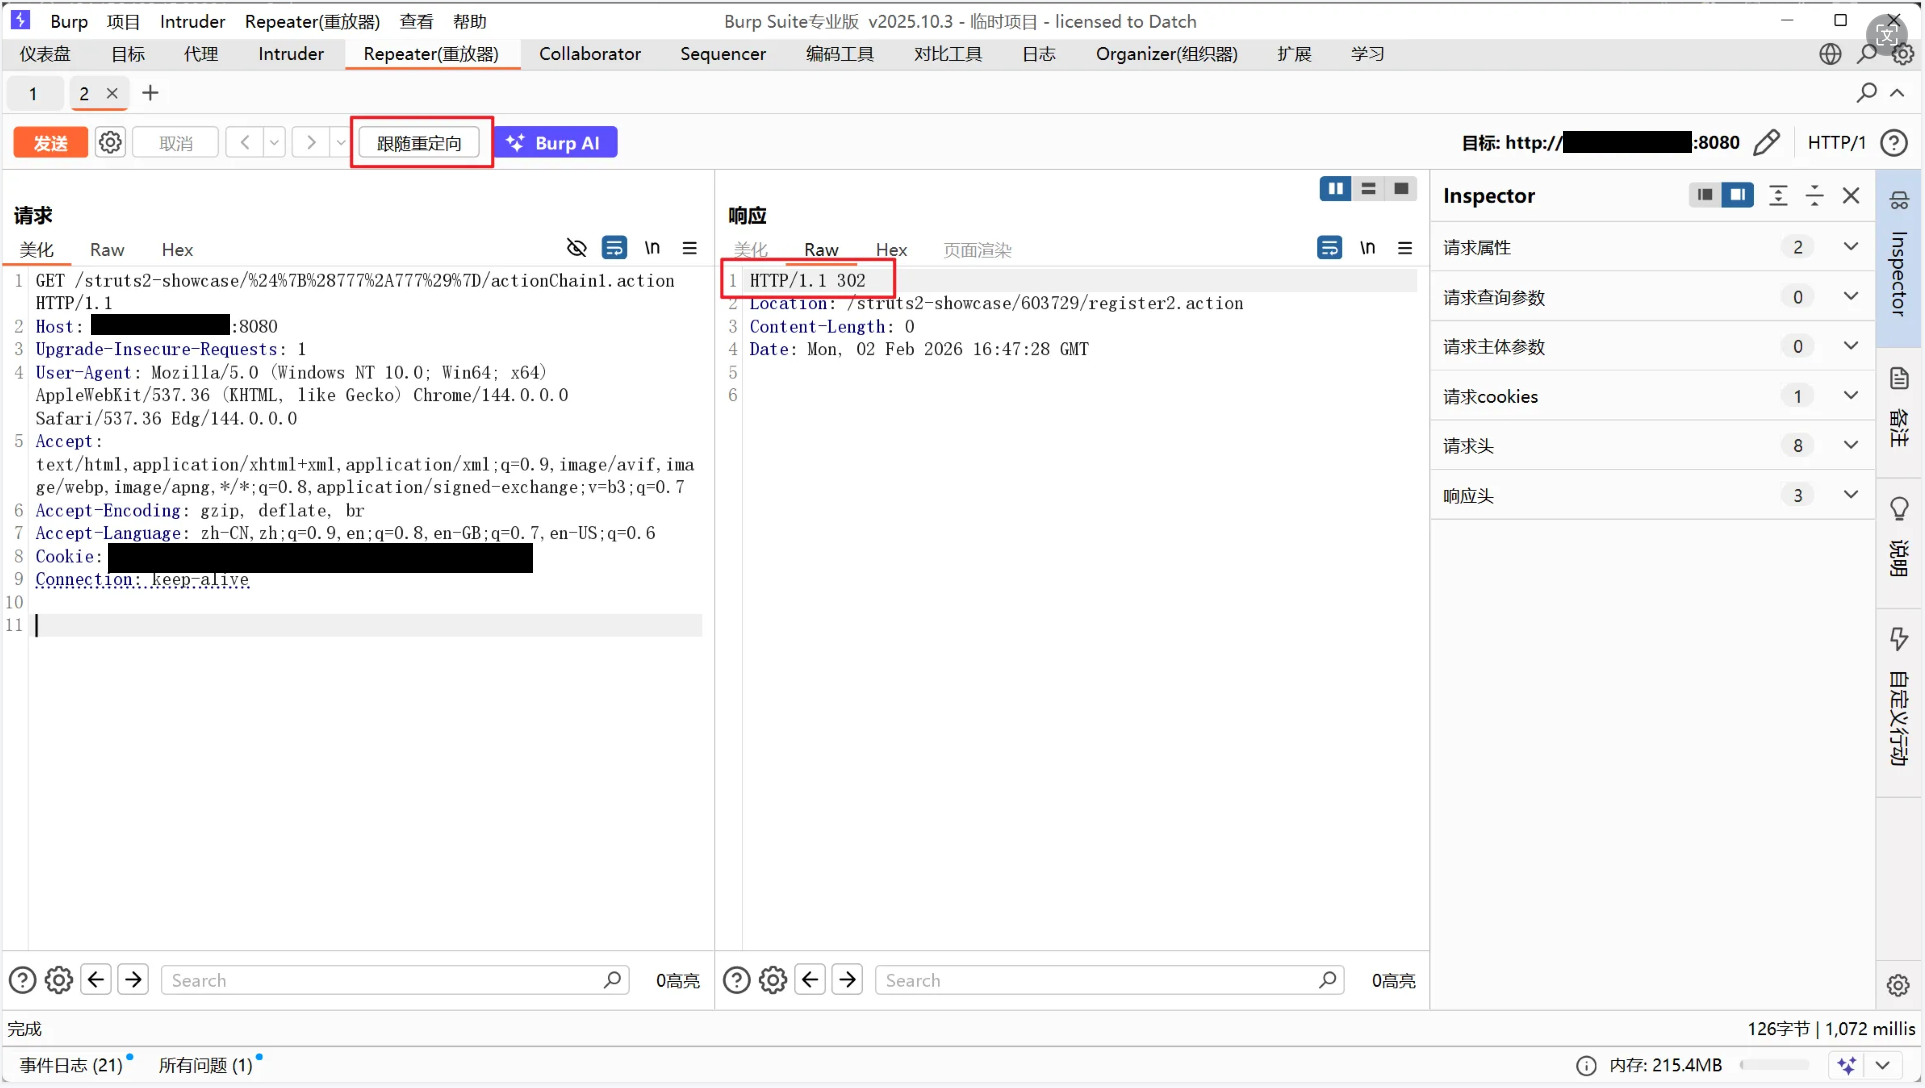This screenshot has height=1088, width=1925.
Task: Go to next response search match
Action: (x=848, y=980)
